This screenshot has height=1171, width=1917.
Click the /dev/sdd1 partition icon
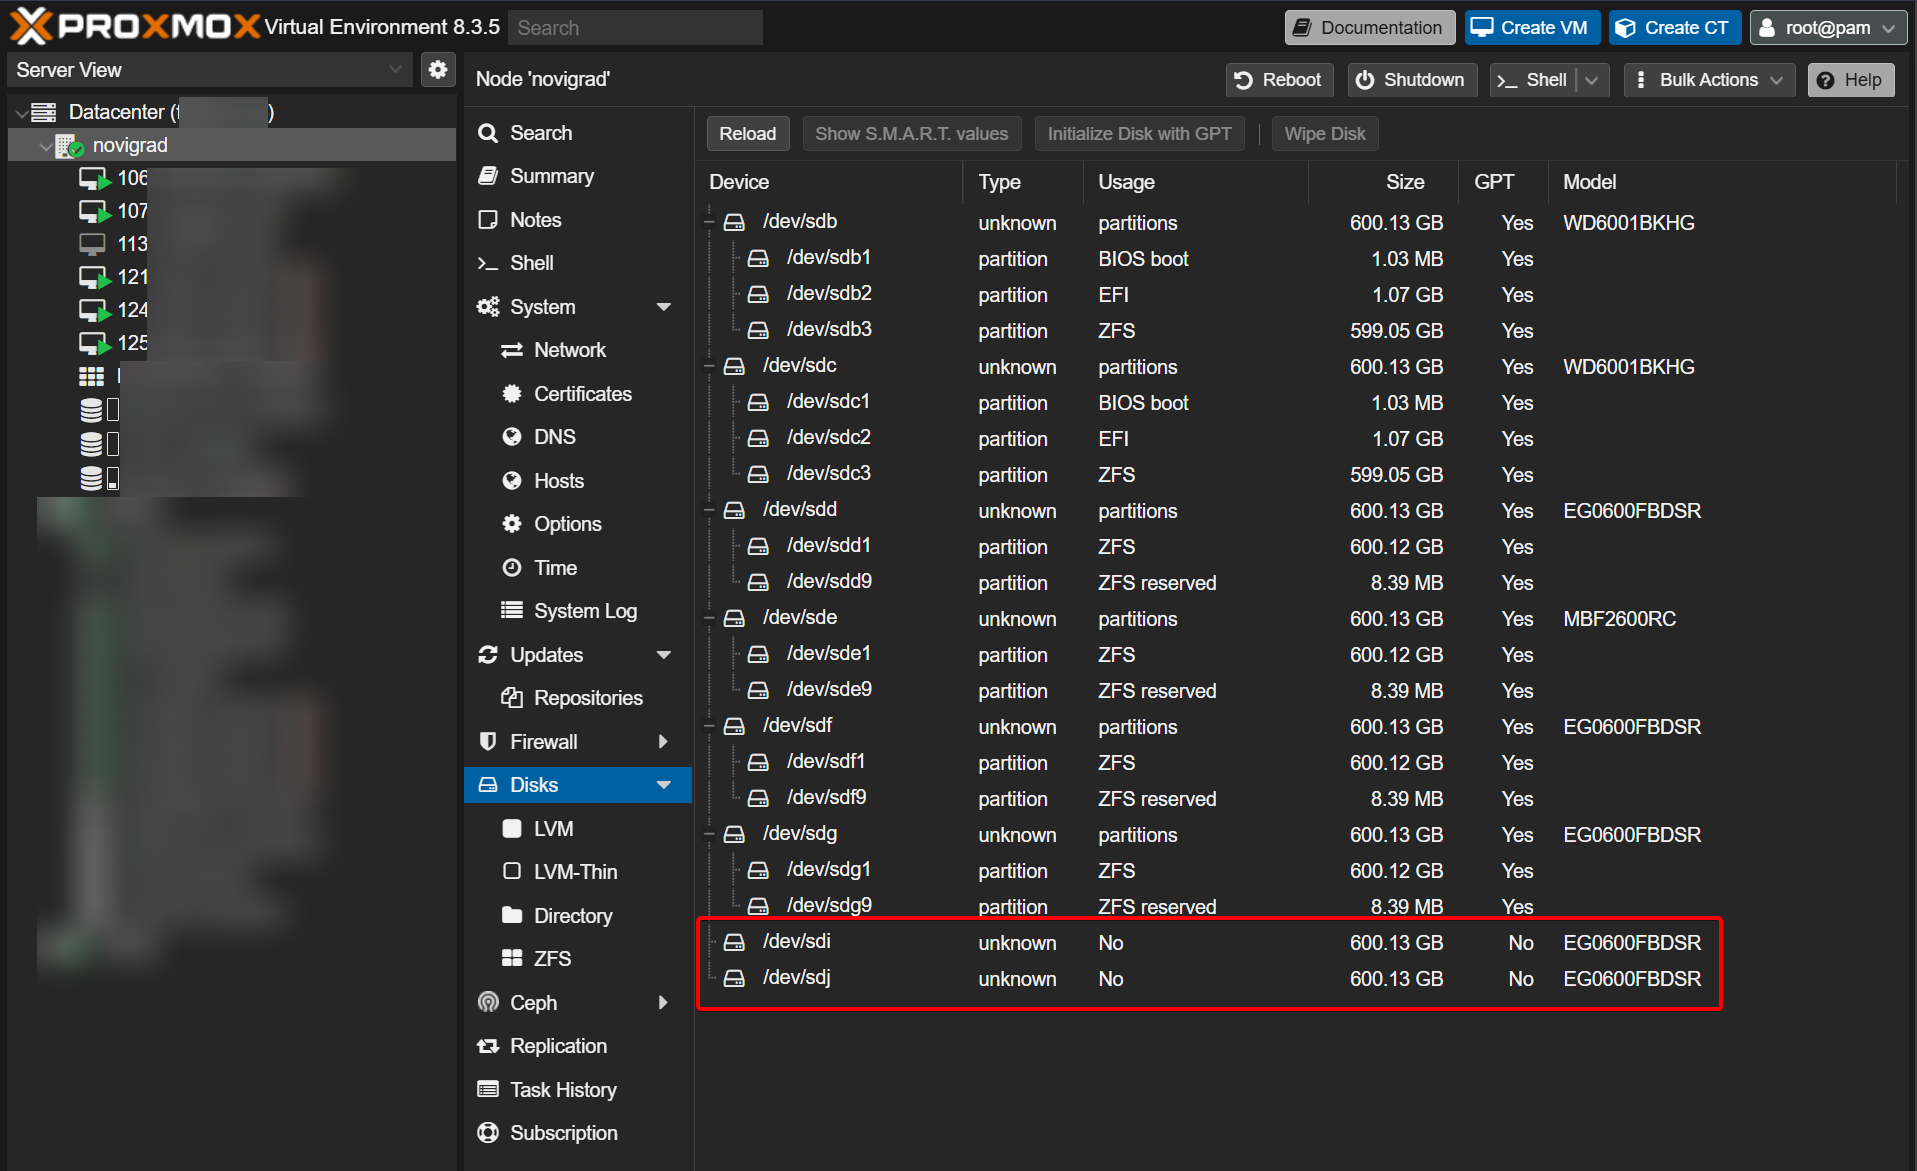(759, 546)
